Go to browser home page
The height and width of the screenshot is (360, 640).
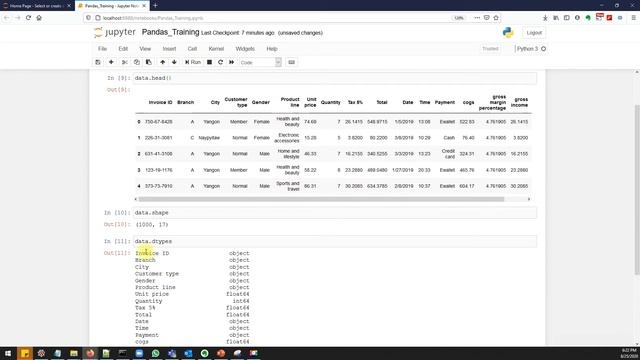click(39, 18)
